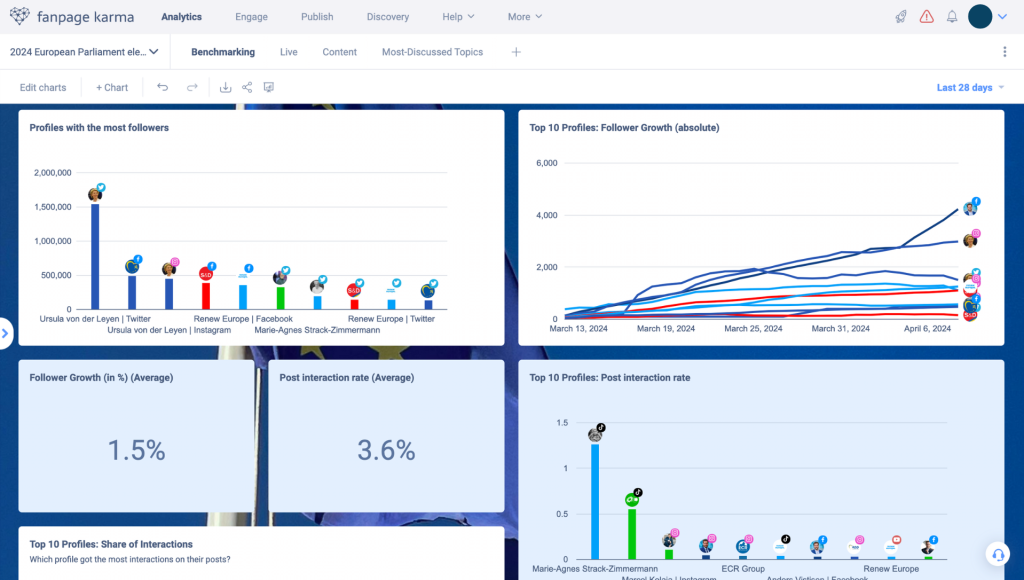Image resolution: width=1024 pixels, height=580 pixels.
Task: Expand the More menu
Action: click(x=524, y=17)
